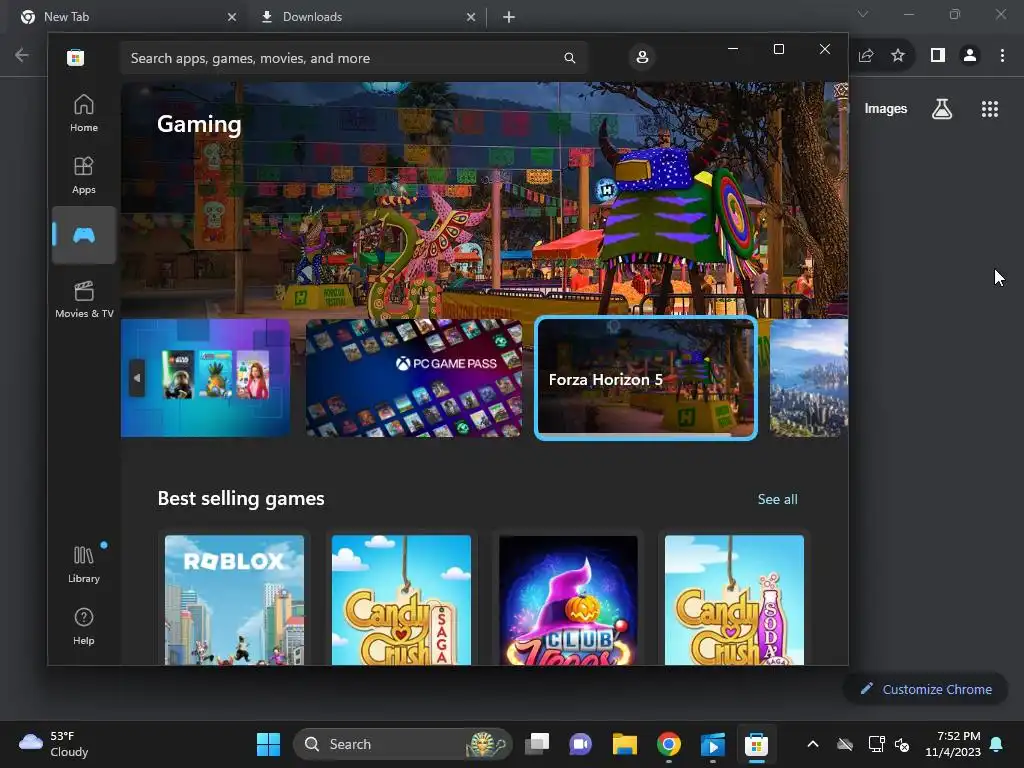Click the network display tray icon
Viewport: 1024px width, 768px height.
point(876,744)
